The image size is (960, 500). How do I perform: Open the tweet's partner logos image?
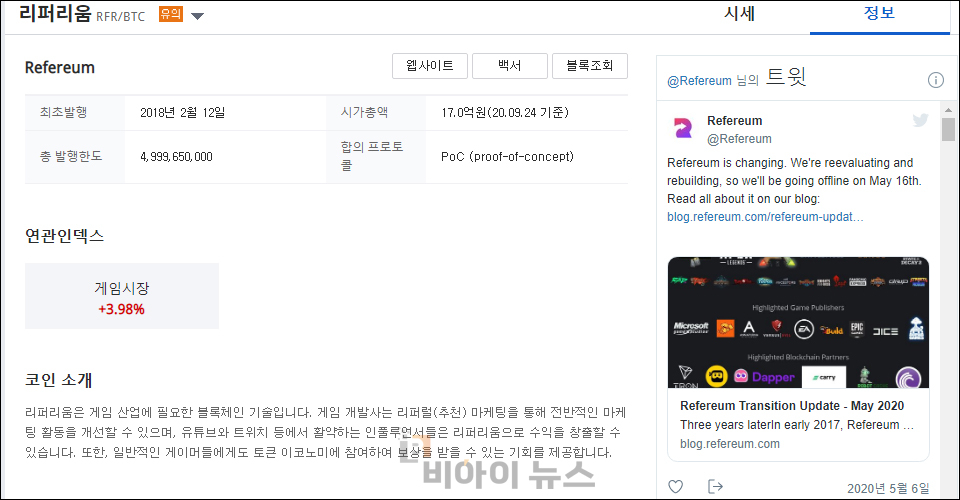pyautogui.click(x=798, y=323)
